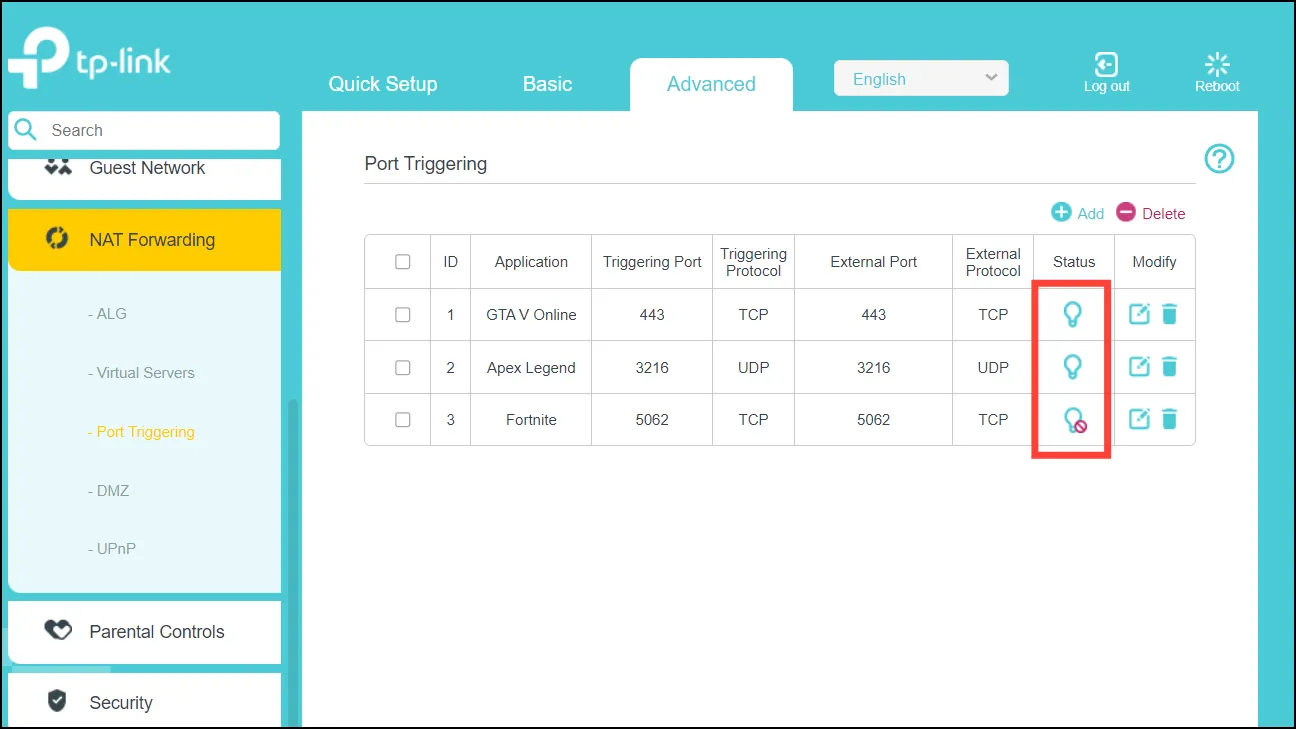The image size is (1296, 729).
Task: Click the Port Triggering page heading
Action: point(426,163)
